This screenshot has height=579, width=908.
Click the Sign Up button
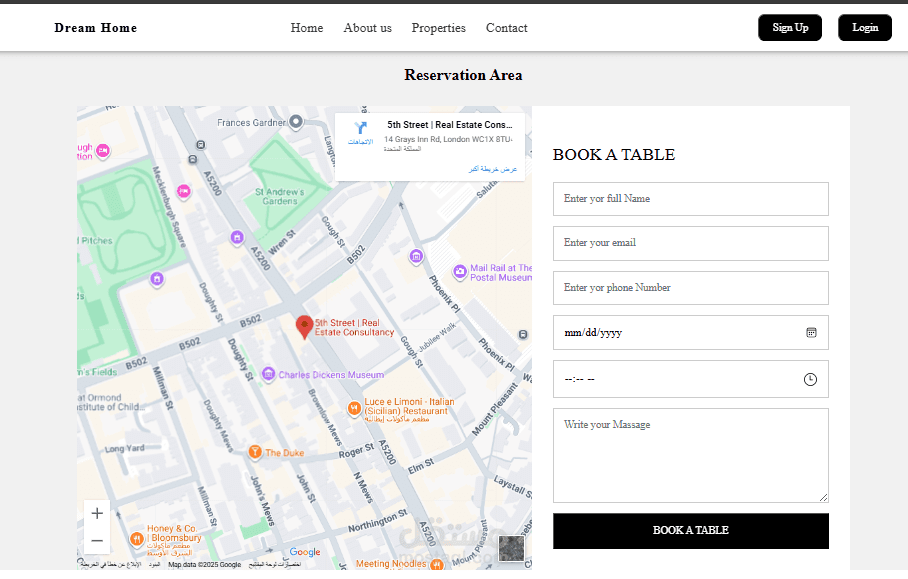[790, 28]
